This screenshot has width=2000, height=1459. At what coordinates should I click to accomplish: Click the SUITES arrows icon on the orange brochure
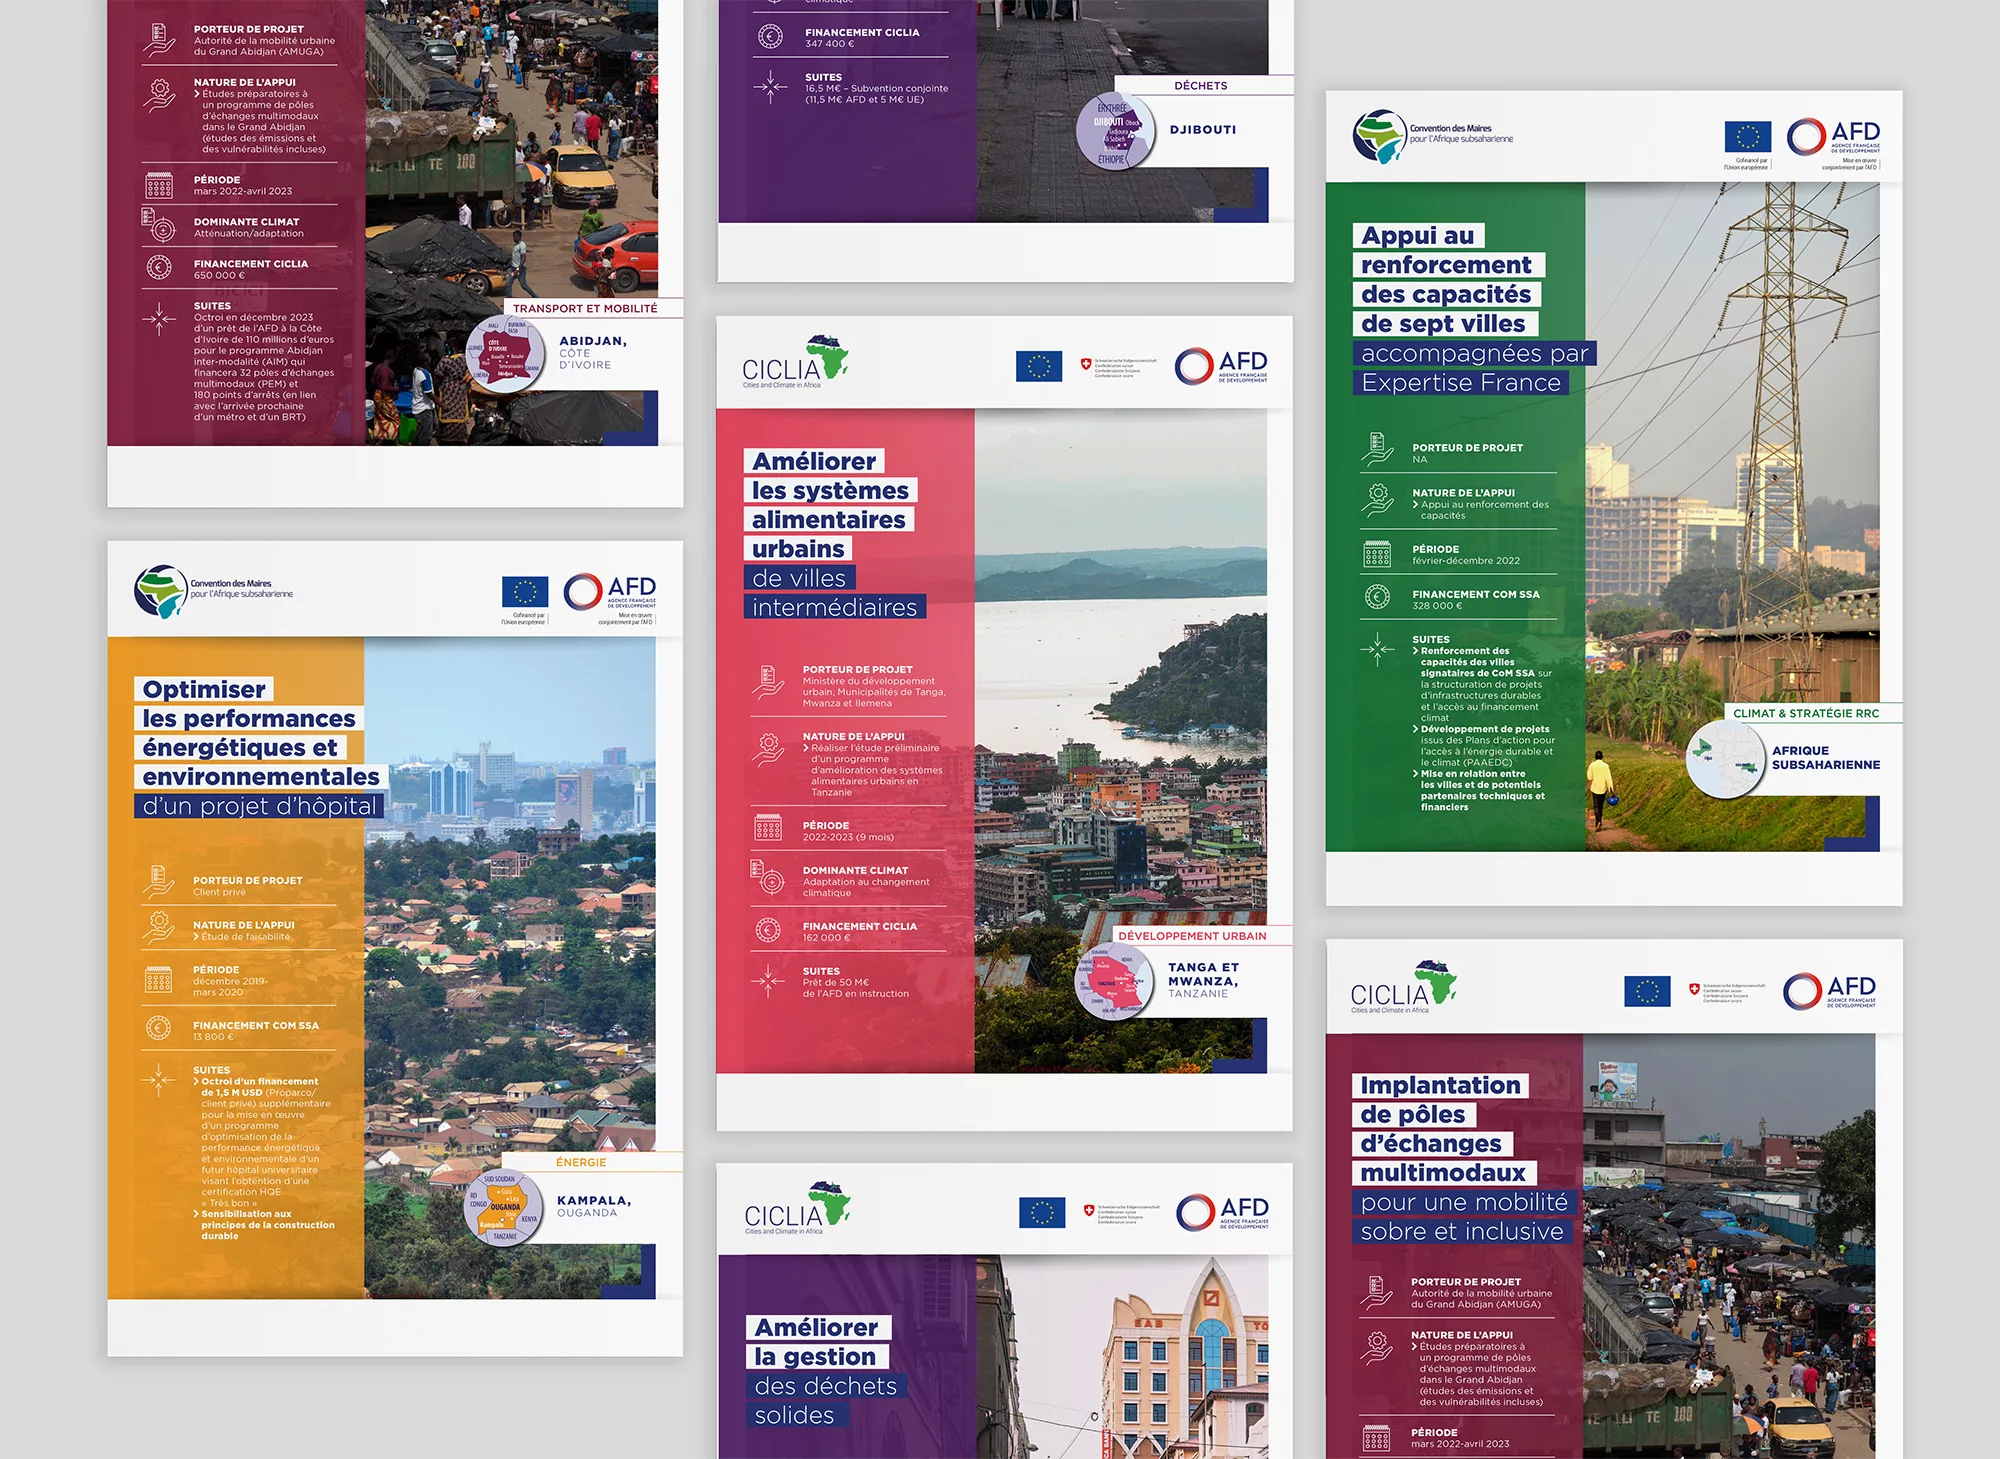coord(158,1081)
